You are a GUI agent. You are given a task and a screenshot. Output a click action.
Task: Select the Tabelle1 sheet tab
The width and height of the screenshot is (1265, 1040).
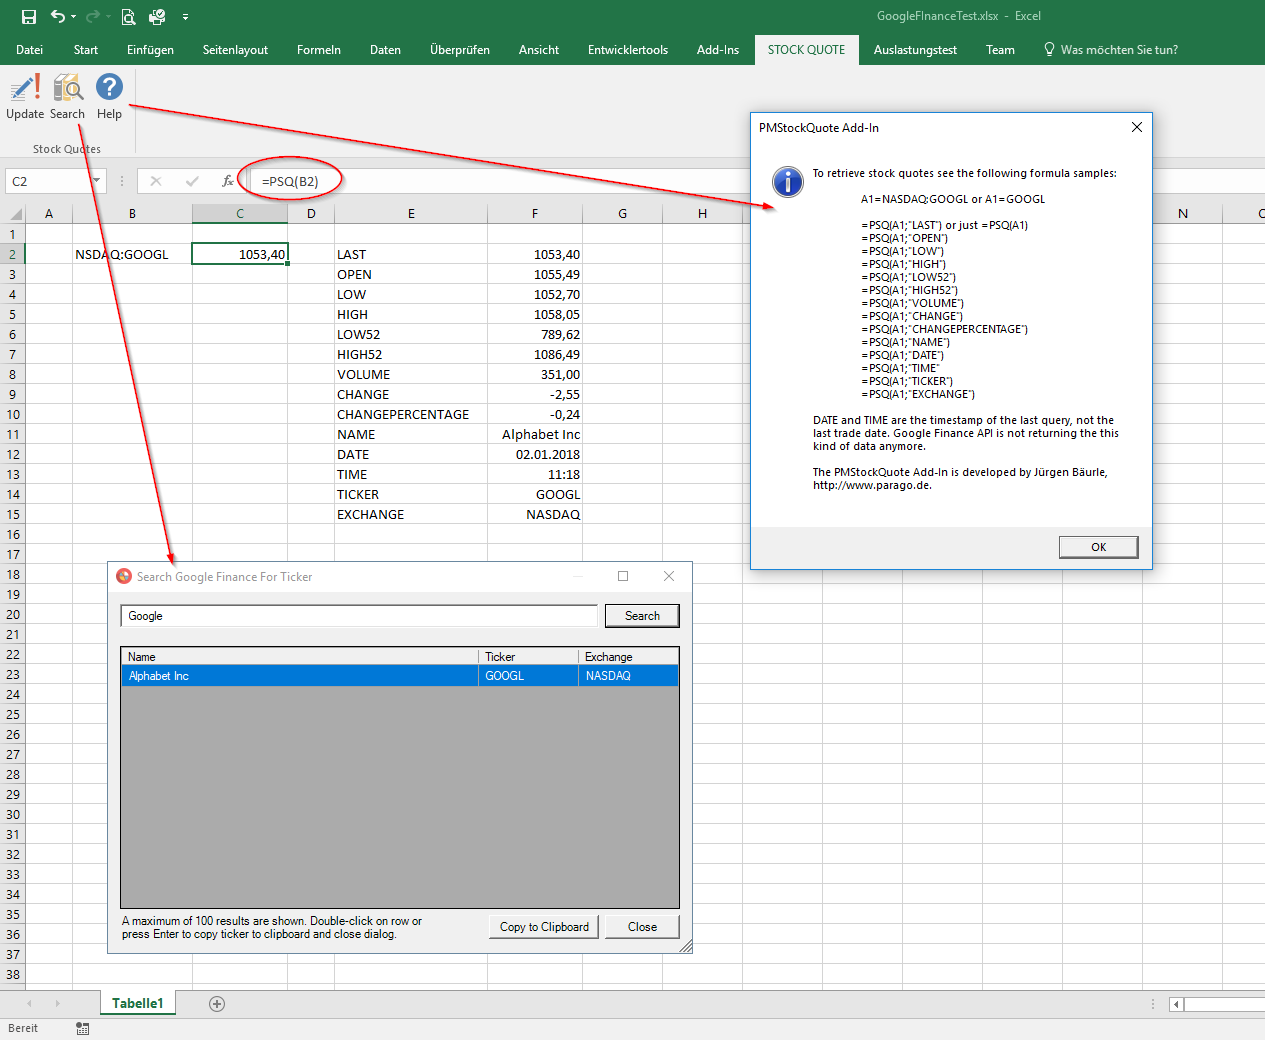click(x=137, y=1003)
